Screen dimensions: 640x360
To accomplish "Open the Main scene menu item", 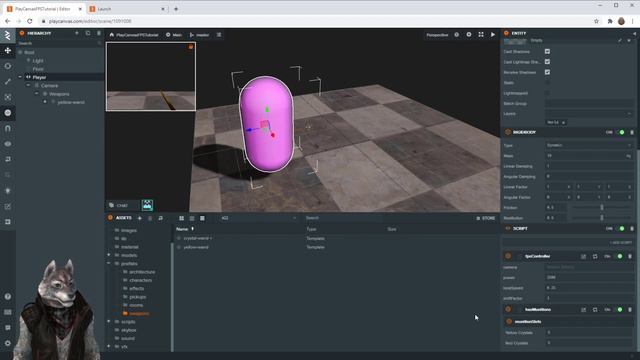I will pos(174,35).
